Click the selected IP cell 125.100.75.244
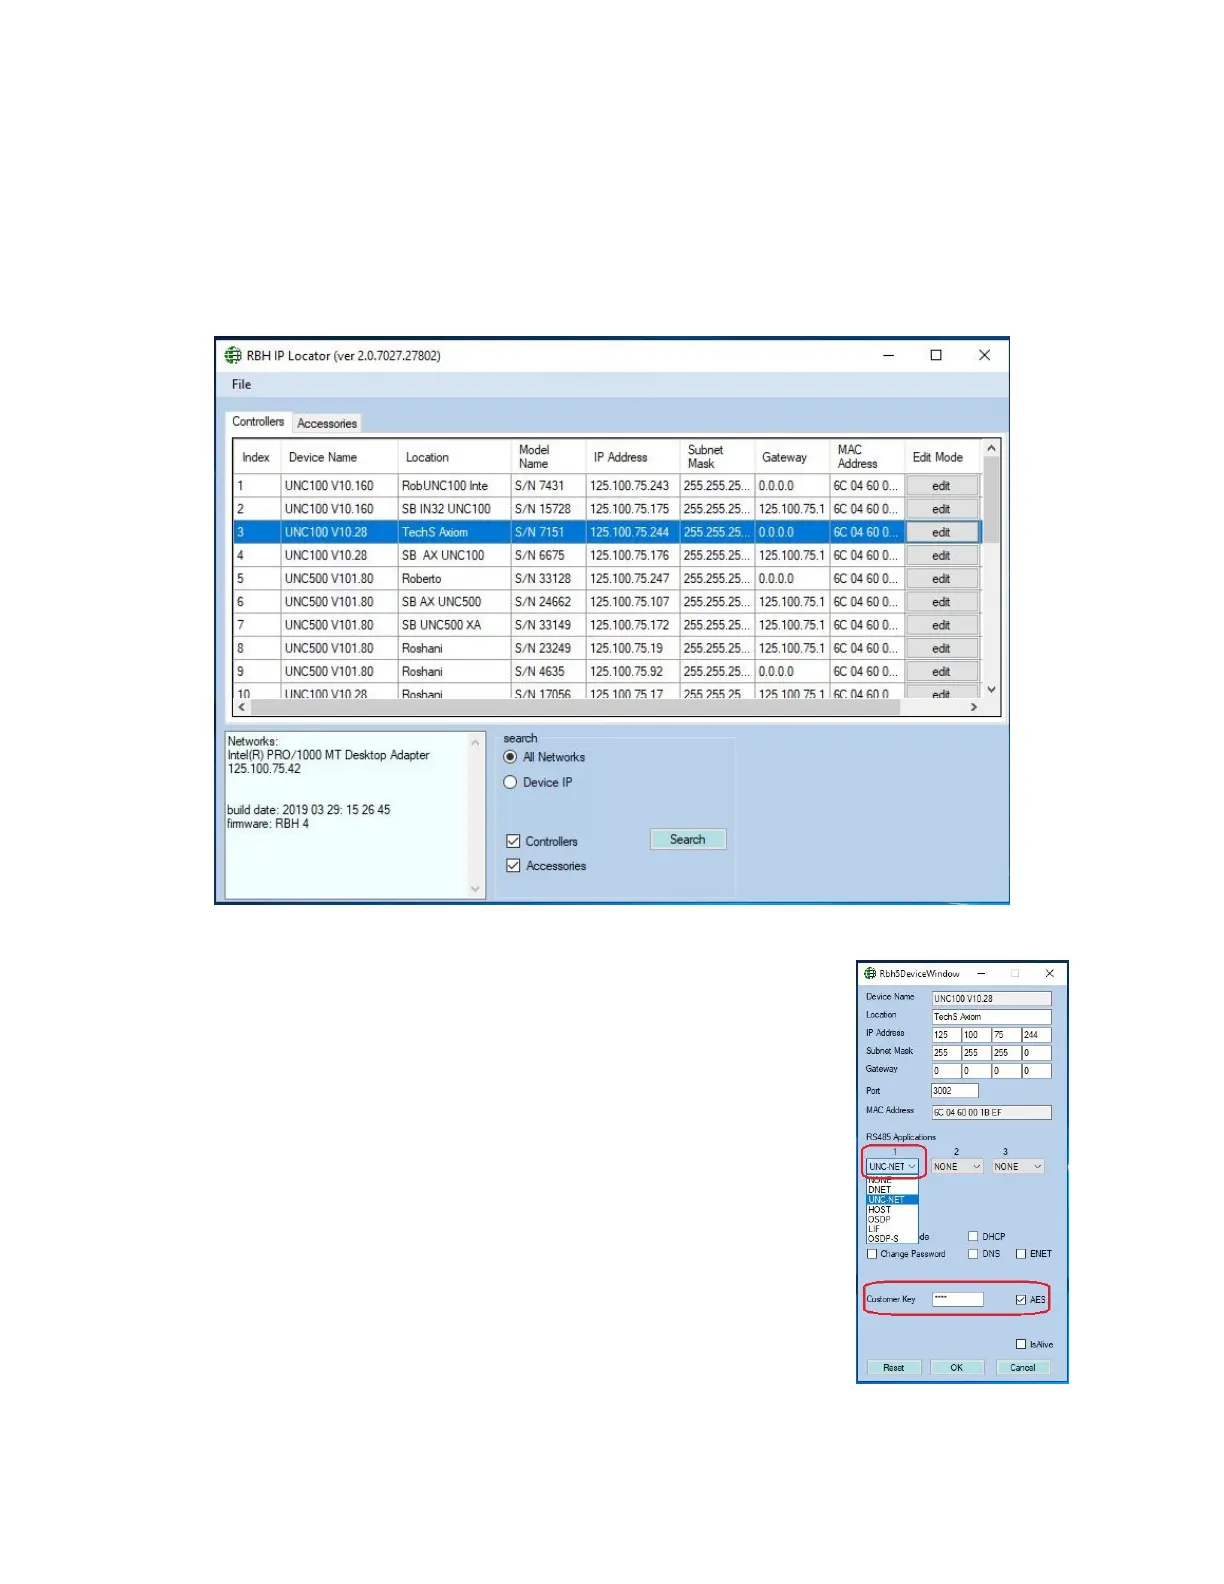This screenshot has height=1584, width=1224. click(632, 532)
